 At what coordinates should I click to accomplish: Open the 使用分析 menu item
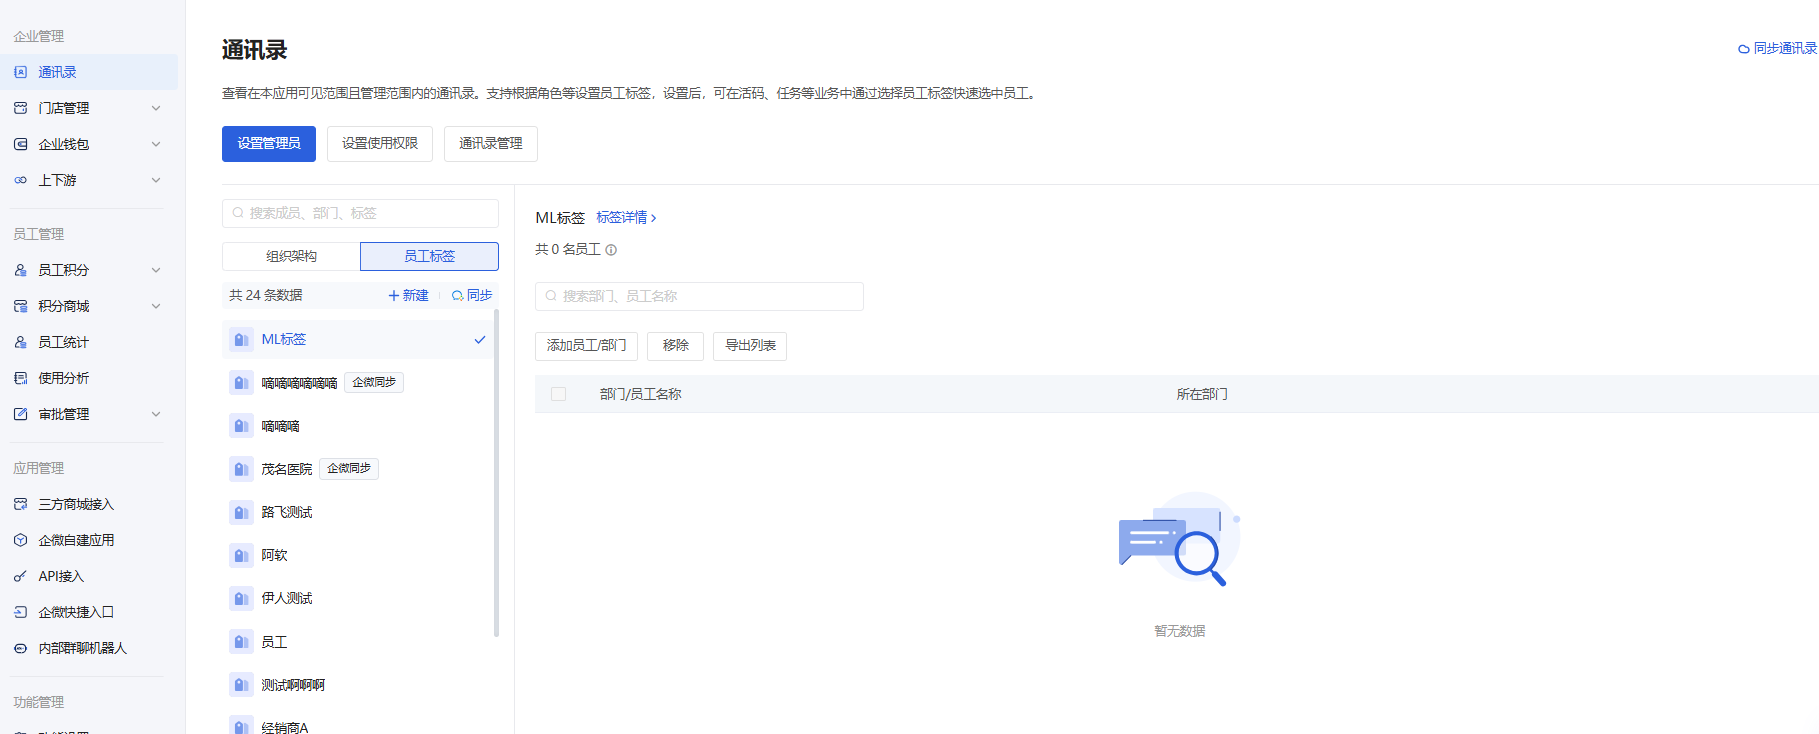(89, 378)
